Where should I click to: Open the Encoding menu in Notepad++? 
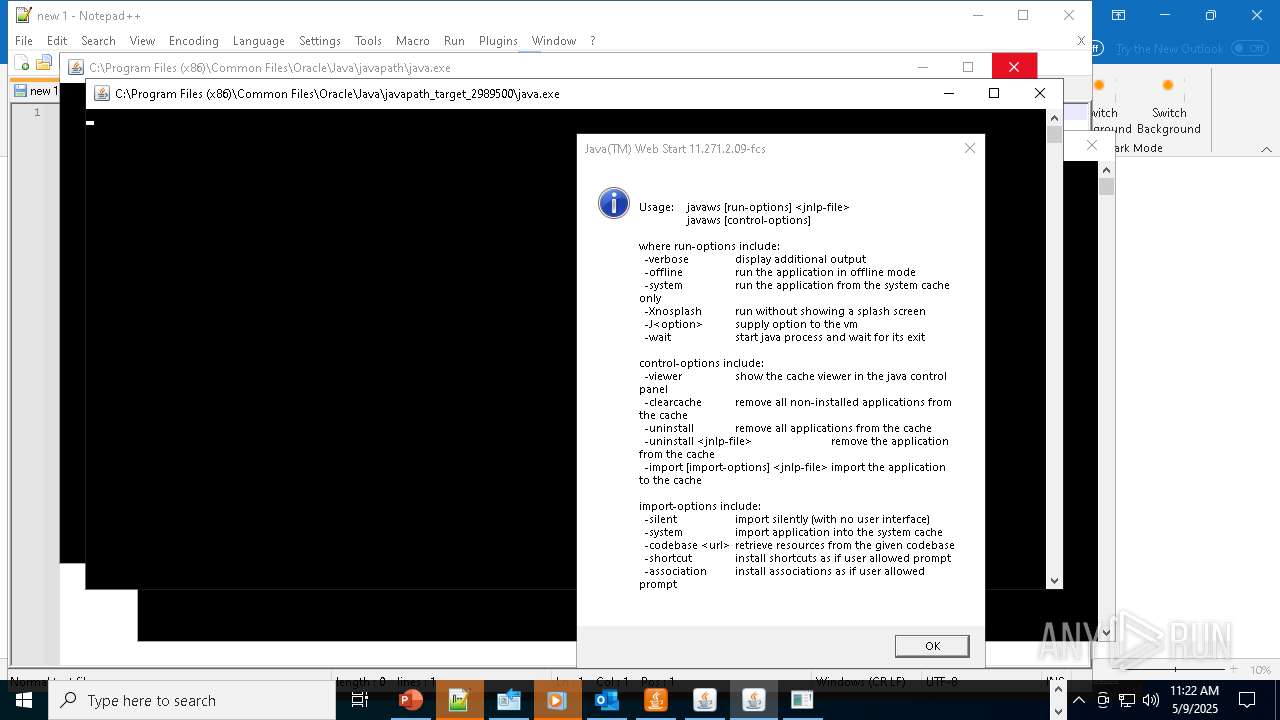click(x=193, y=41)
